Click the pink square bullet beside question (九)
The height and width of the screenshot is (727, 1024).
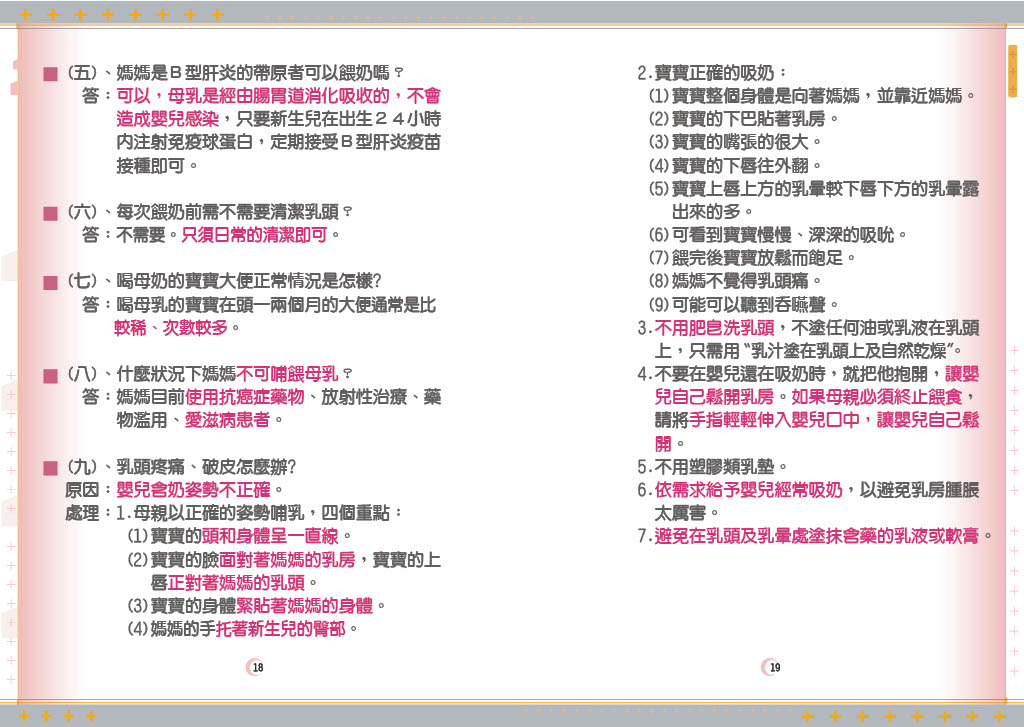[49, 468]
